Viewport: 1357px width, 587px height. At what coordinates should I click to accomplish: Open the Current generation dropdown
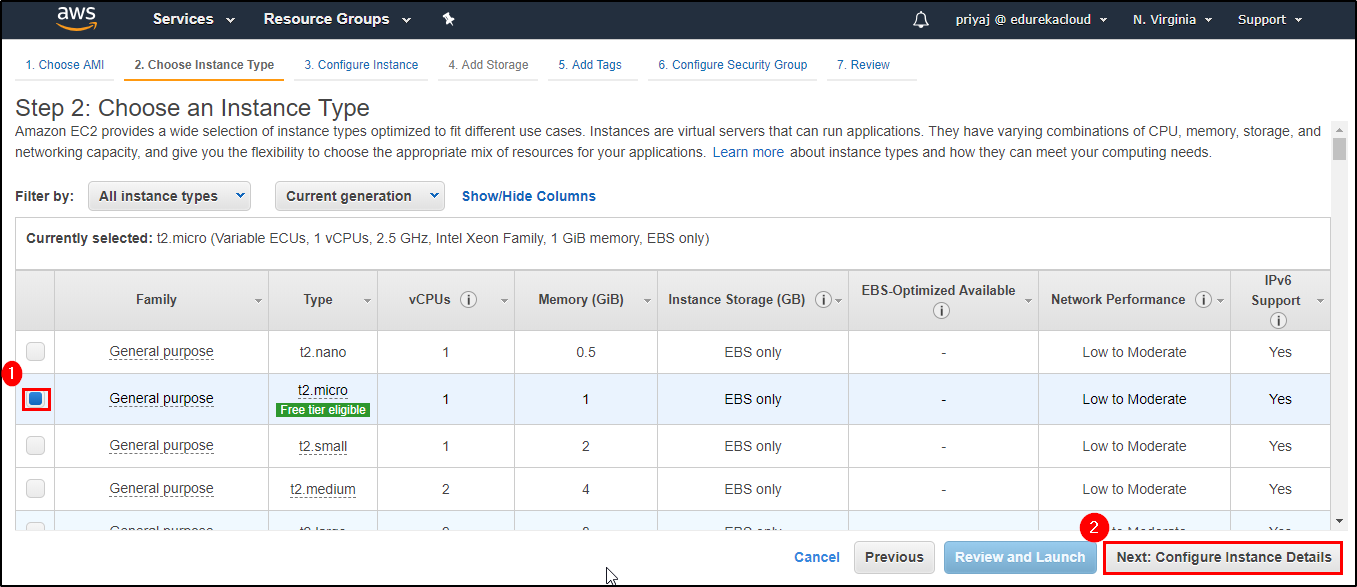359,196
